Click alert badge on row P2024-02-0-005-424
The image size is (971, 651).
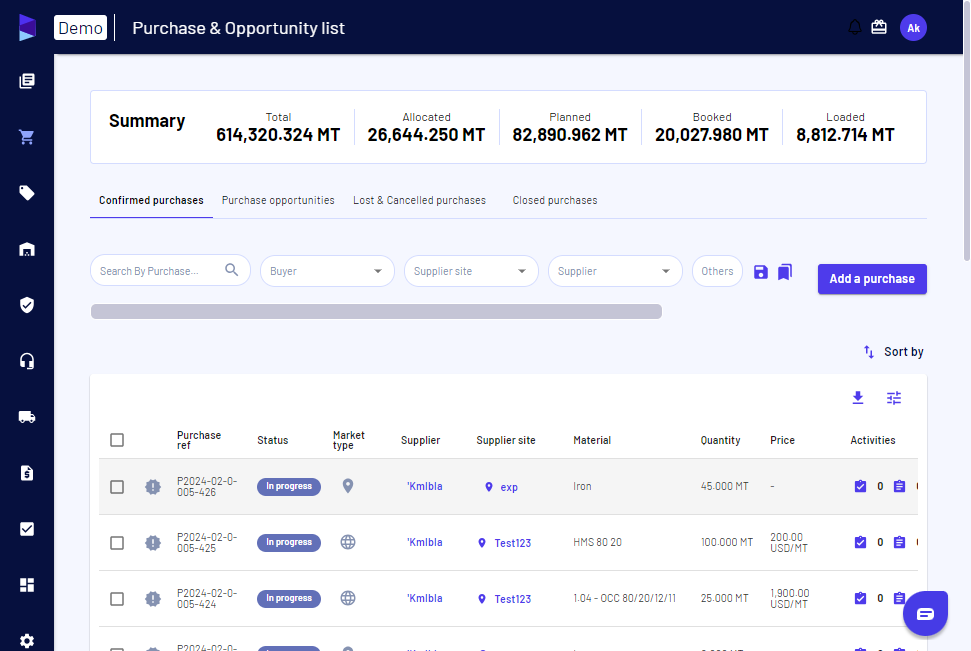pyautogui.click(x=153, y=599)
